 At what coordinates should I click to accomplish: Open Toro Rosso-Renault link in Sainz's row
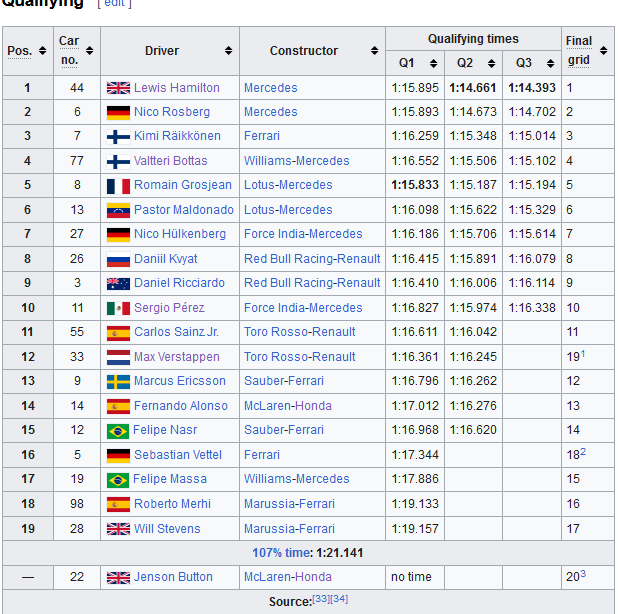tap(300, 332)
